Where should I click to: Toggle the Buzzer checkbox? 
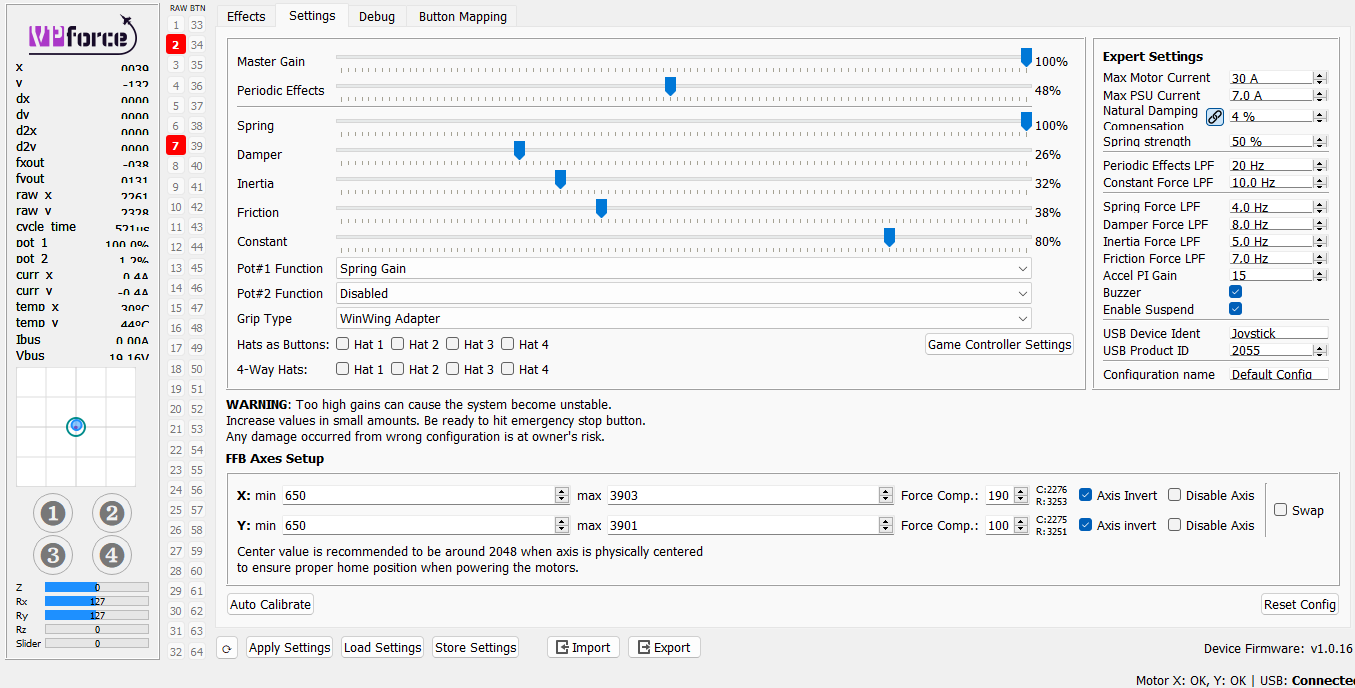coord(1235,292)
